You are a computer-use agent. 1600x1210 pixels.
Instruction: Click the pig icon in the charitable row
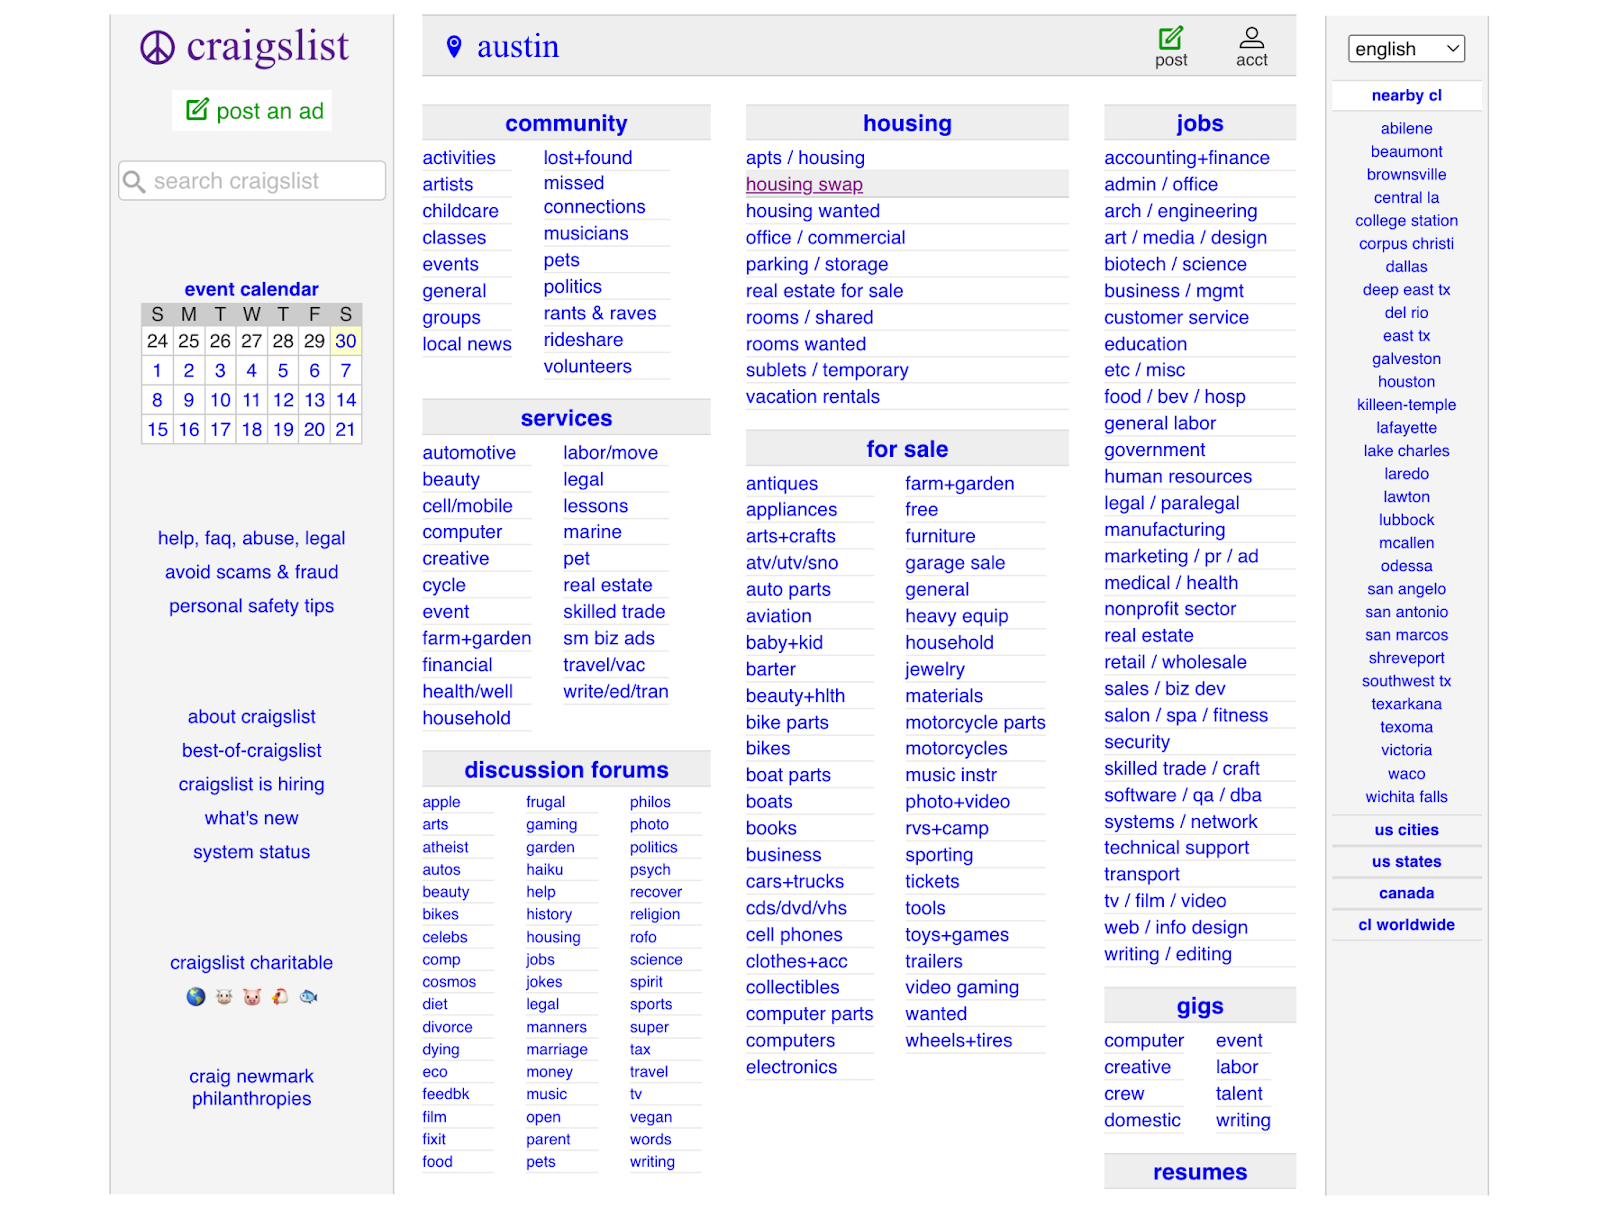point(252,996)
